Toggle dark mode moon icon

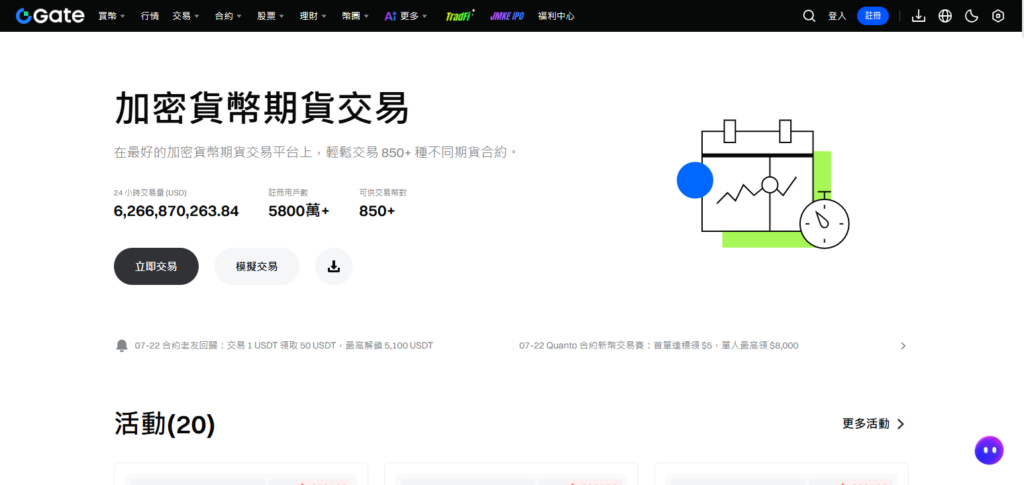click(x=972, y=16)
